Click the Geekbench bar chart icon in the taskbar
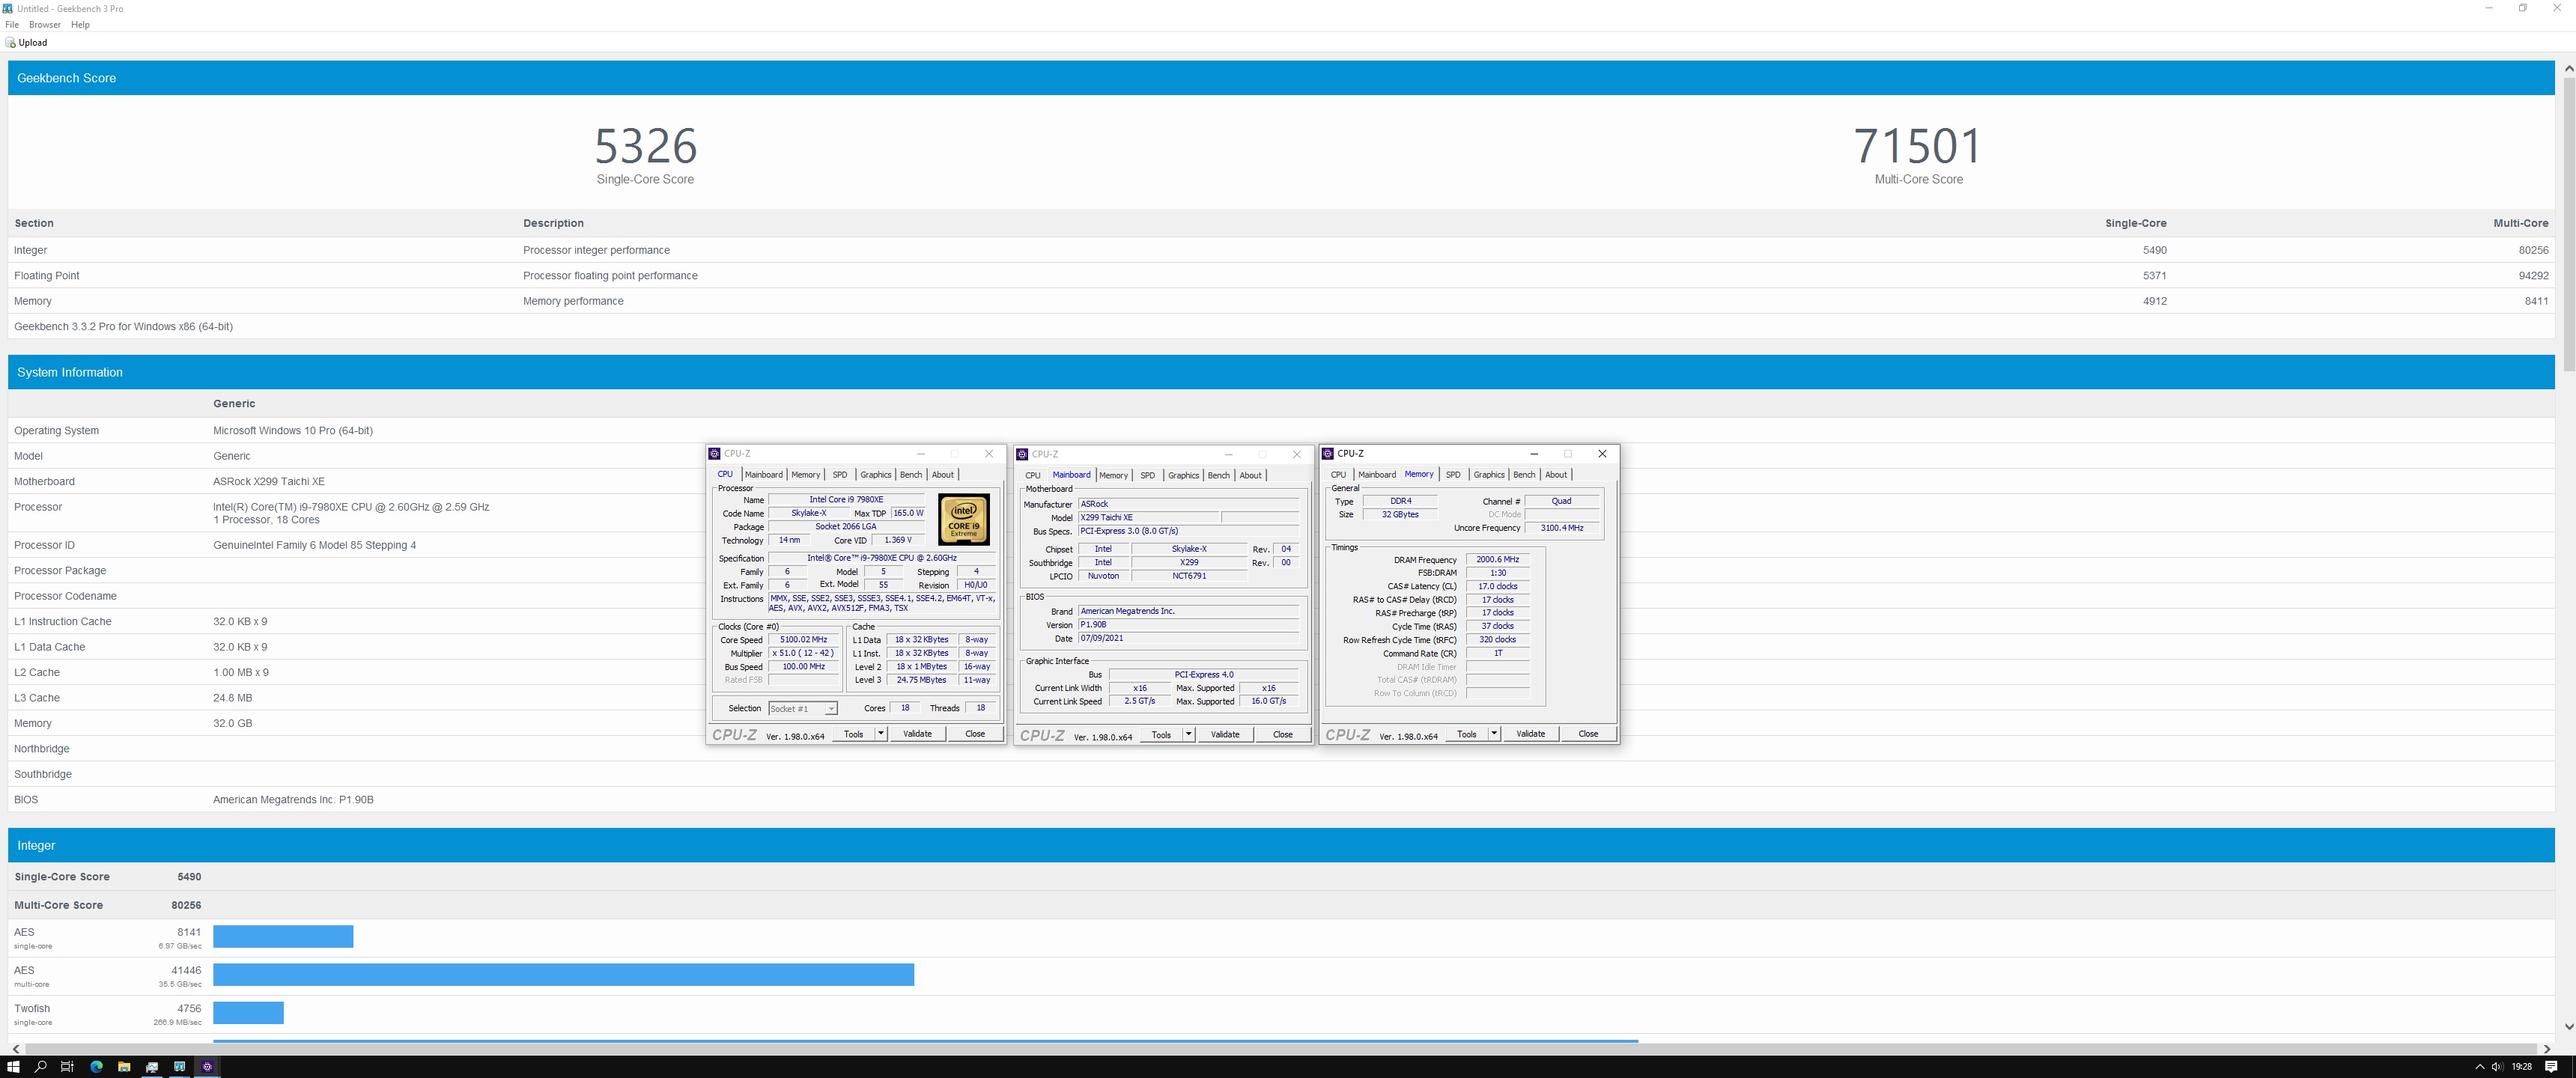Viewport: 2576px width, 1078px height. click(180, 1067)
